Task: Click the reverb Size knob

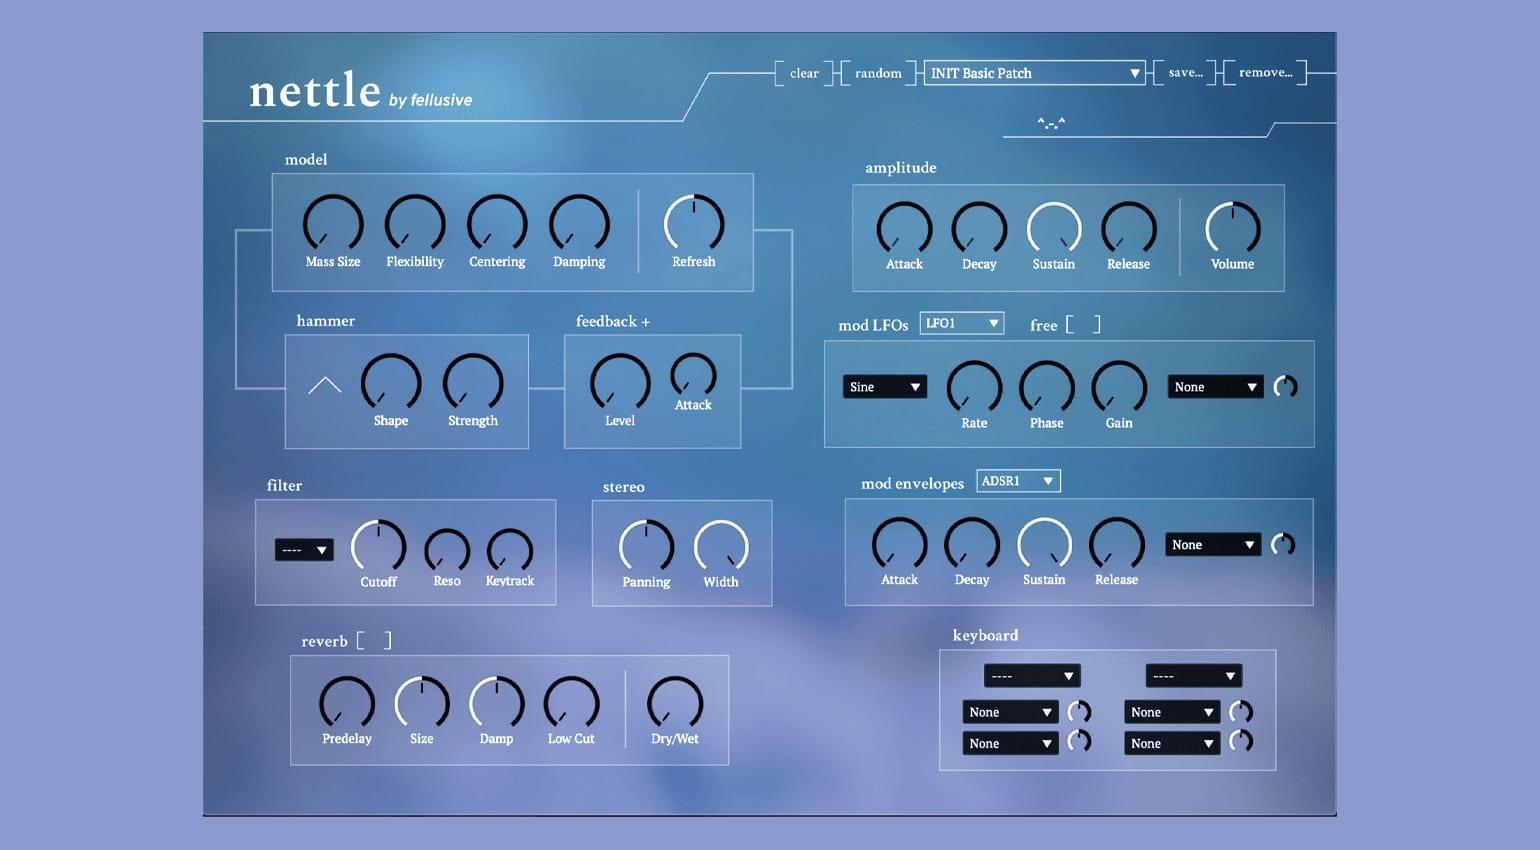Action: (x=422, y=704)
